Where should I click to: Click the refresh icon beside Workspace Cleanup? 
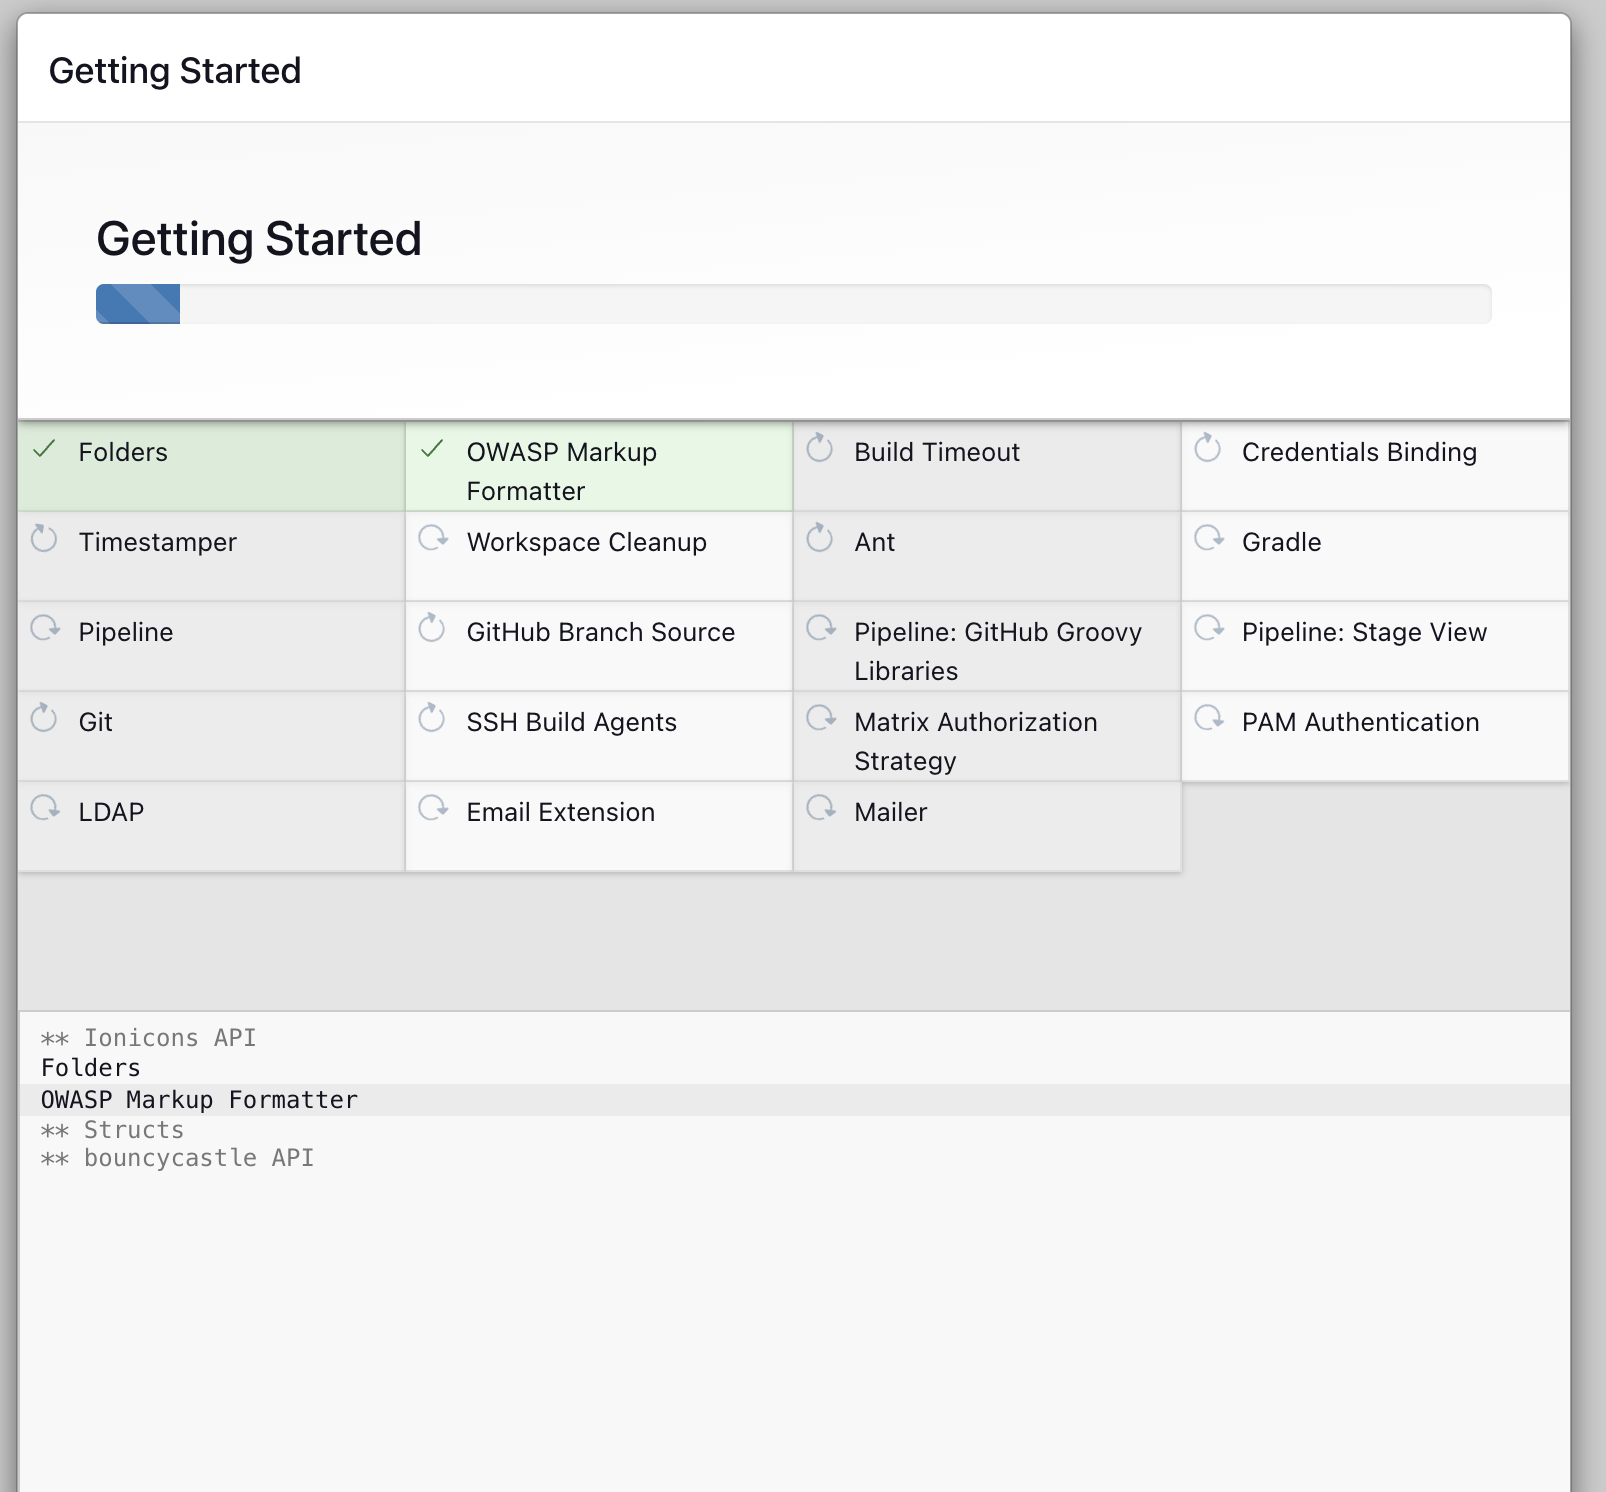coord(433,539)
